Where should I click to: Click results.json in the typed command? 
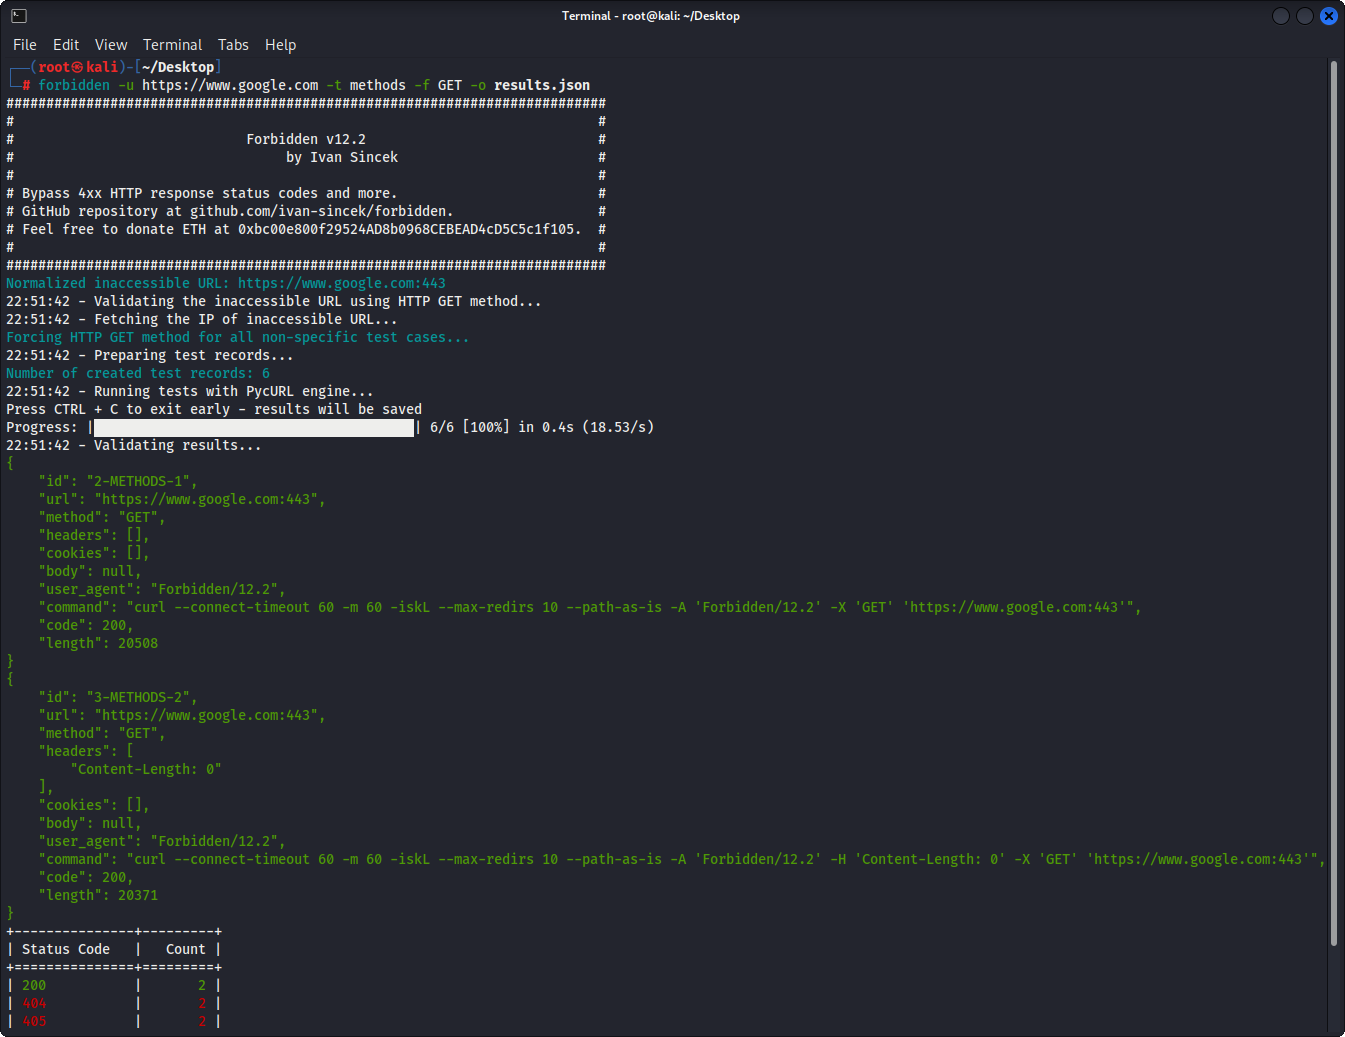(x=541, y=86)
